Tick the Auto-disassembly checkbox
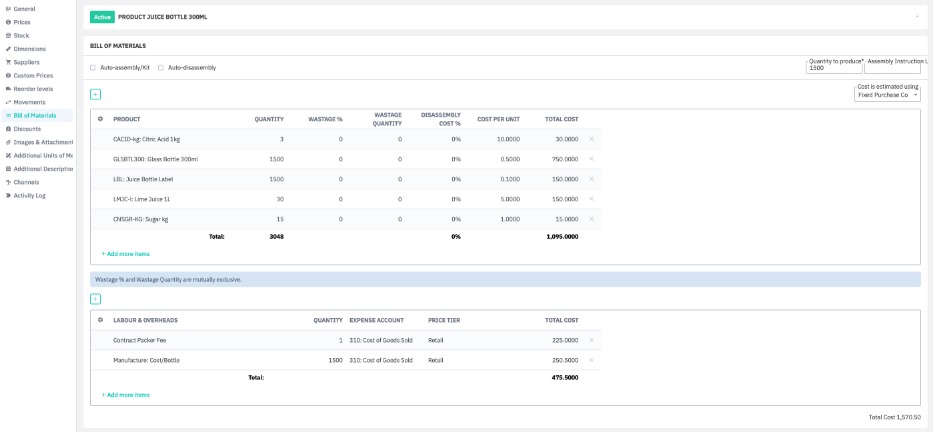 click(x=161, y=68)
